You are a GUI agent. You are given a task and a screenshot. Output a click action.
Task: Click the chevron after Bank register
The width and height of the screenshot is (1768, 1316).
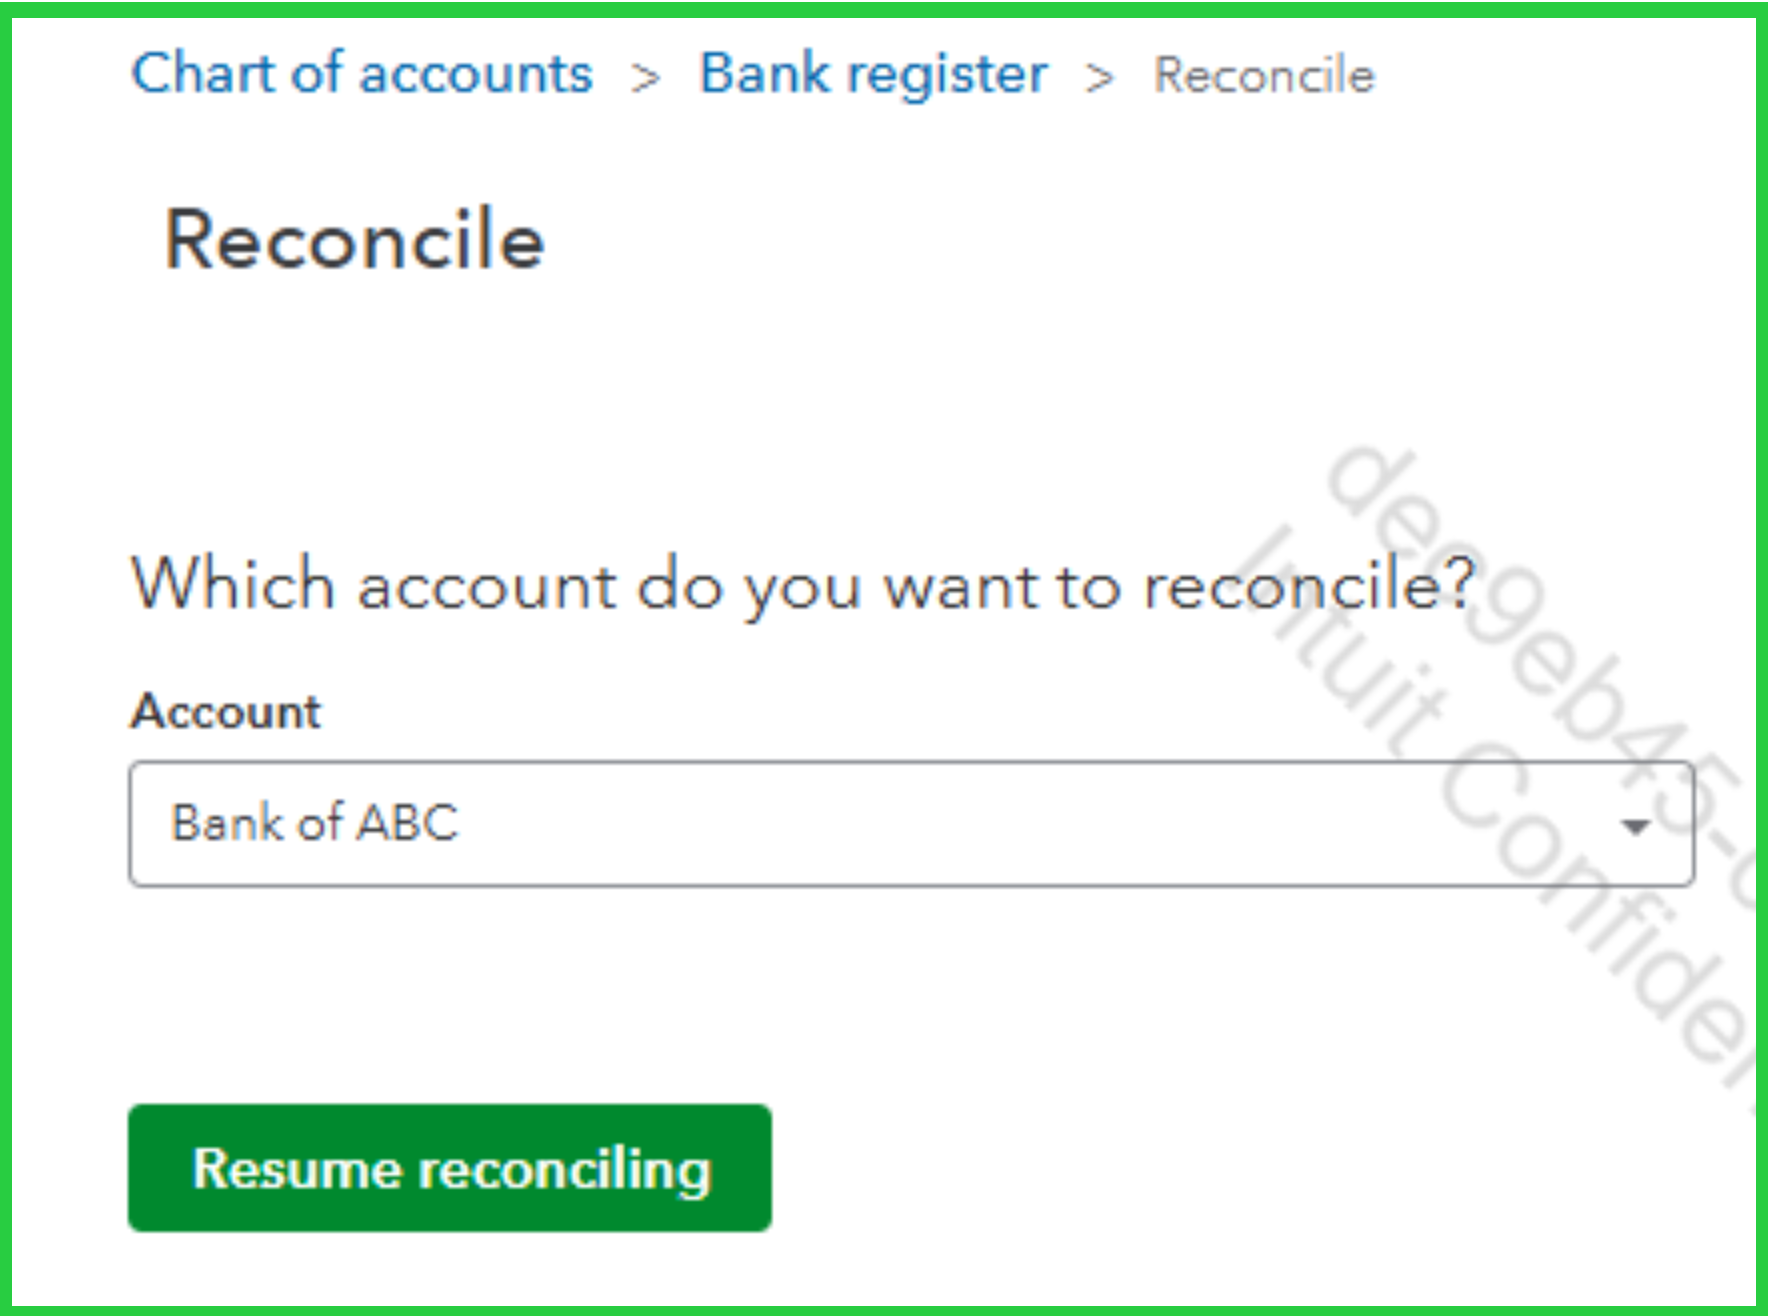1100,77
